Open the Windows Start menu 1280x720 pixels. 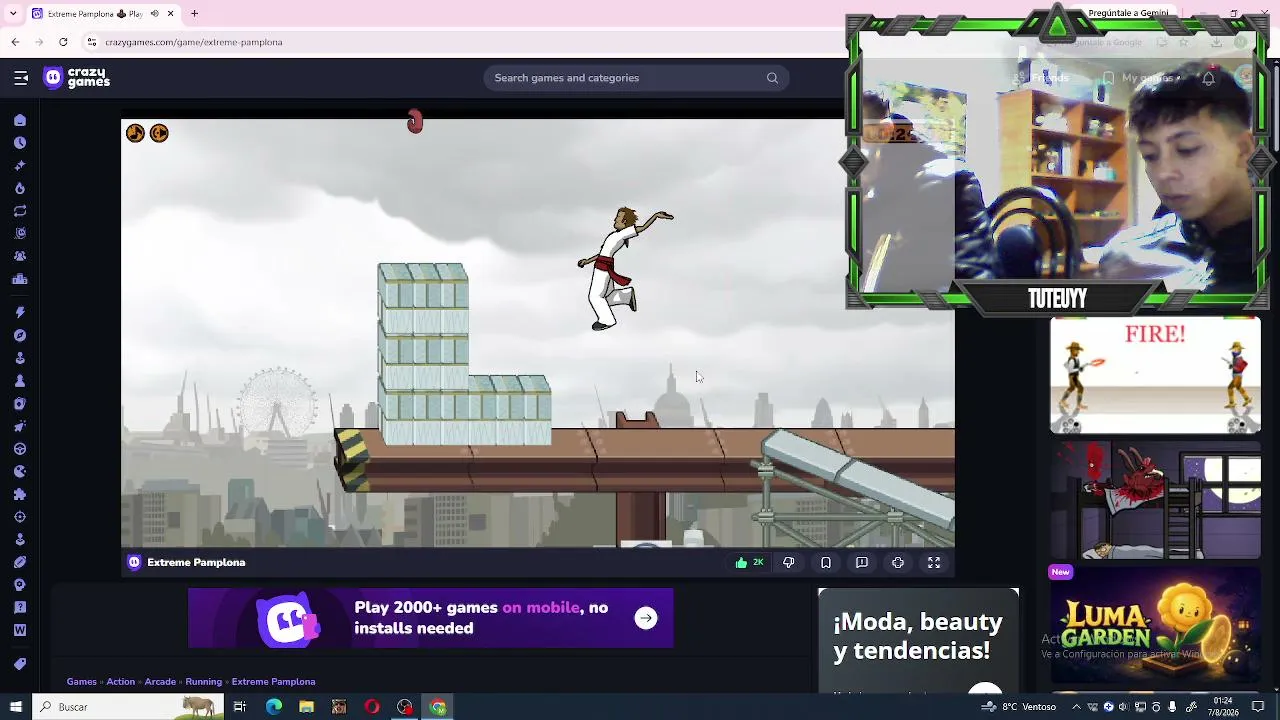pos(15,707)
